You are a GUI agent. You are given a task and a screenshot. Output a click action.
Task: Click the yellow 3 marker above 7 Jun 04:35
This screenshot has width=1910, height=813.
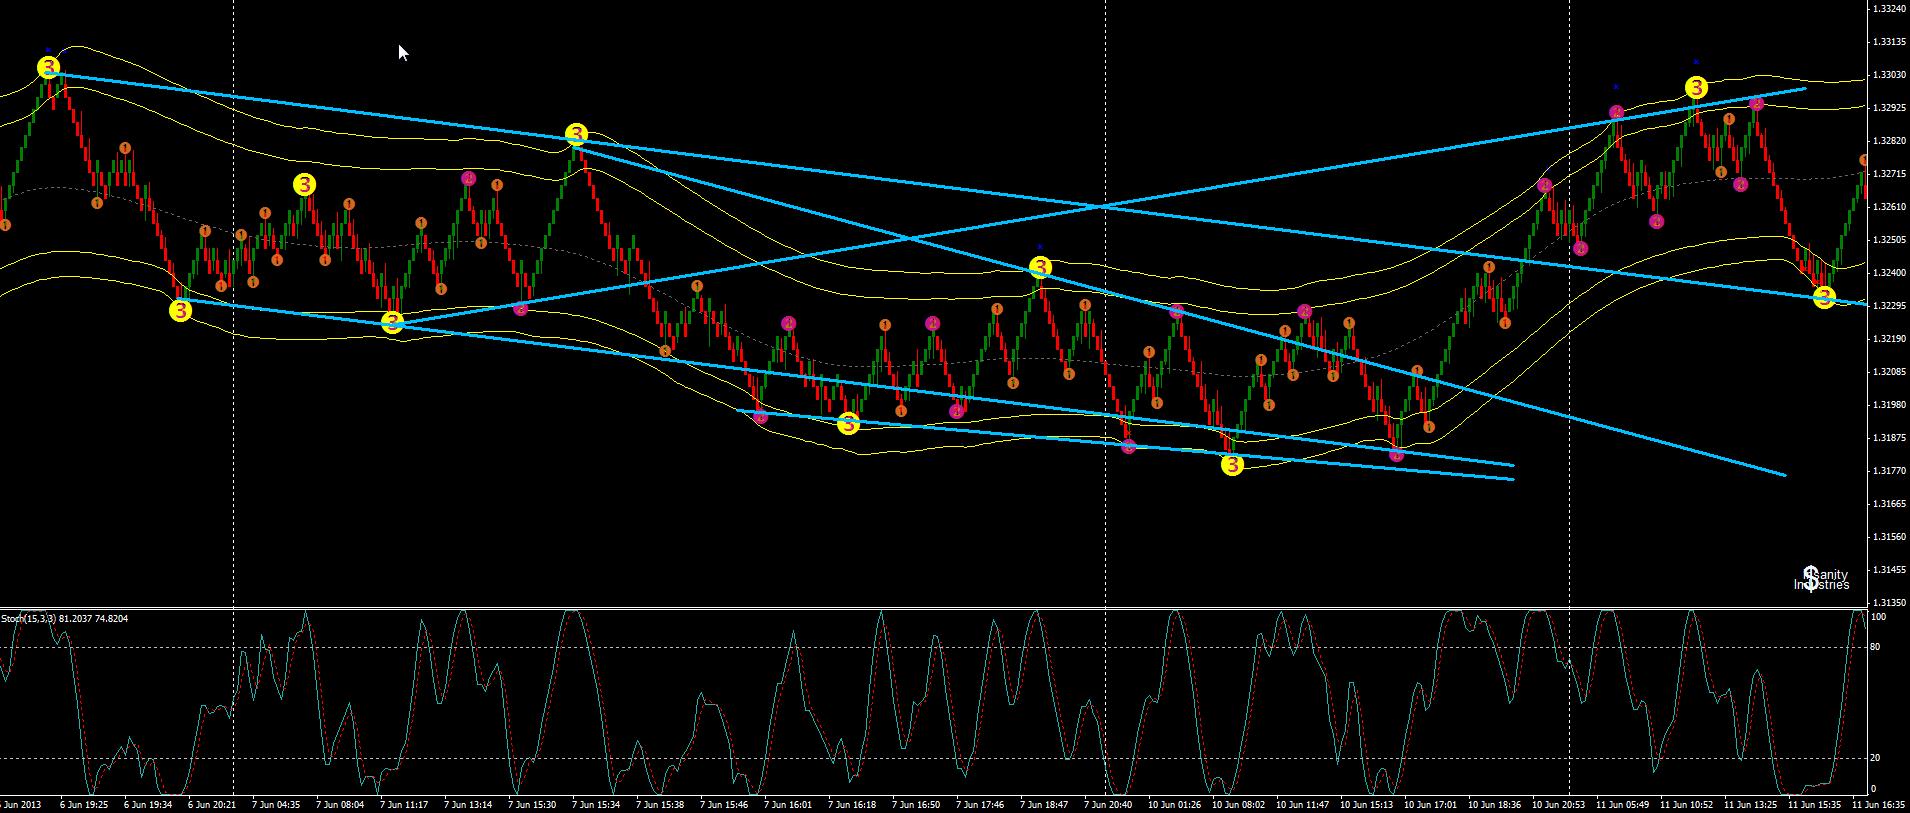pos(304,184)
